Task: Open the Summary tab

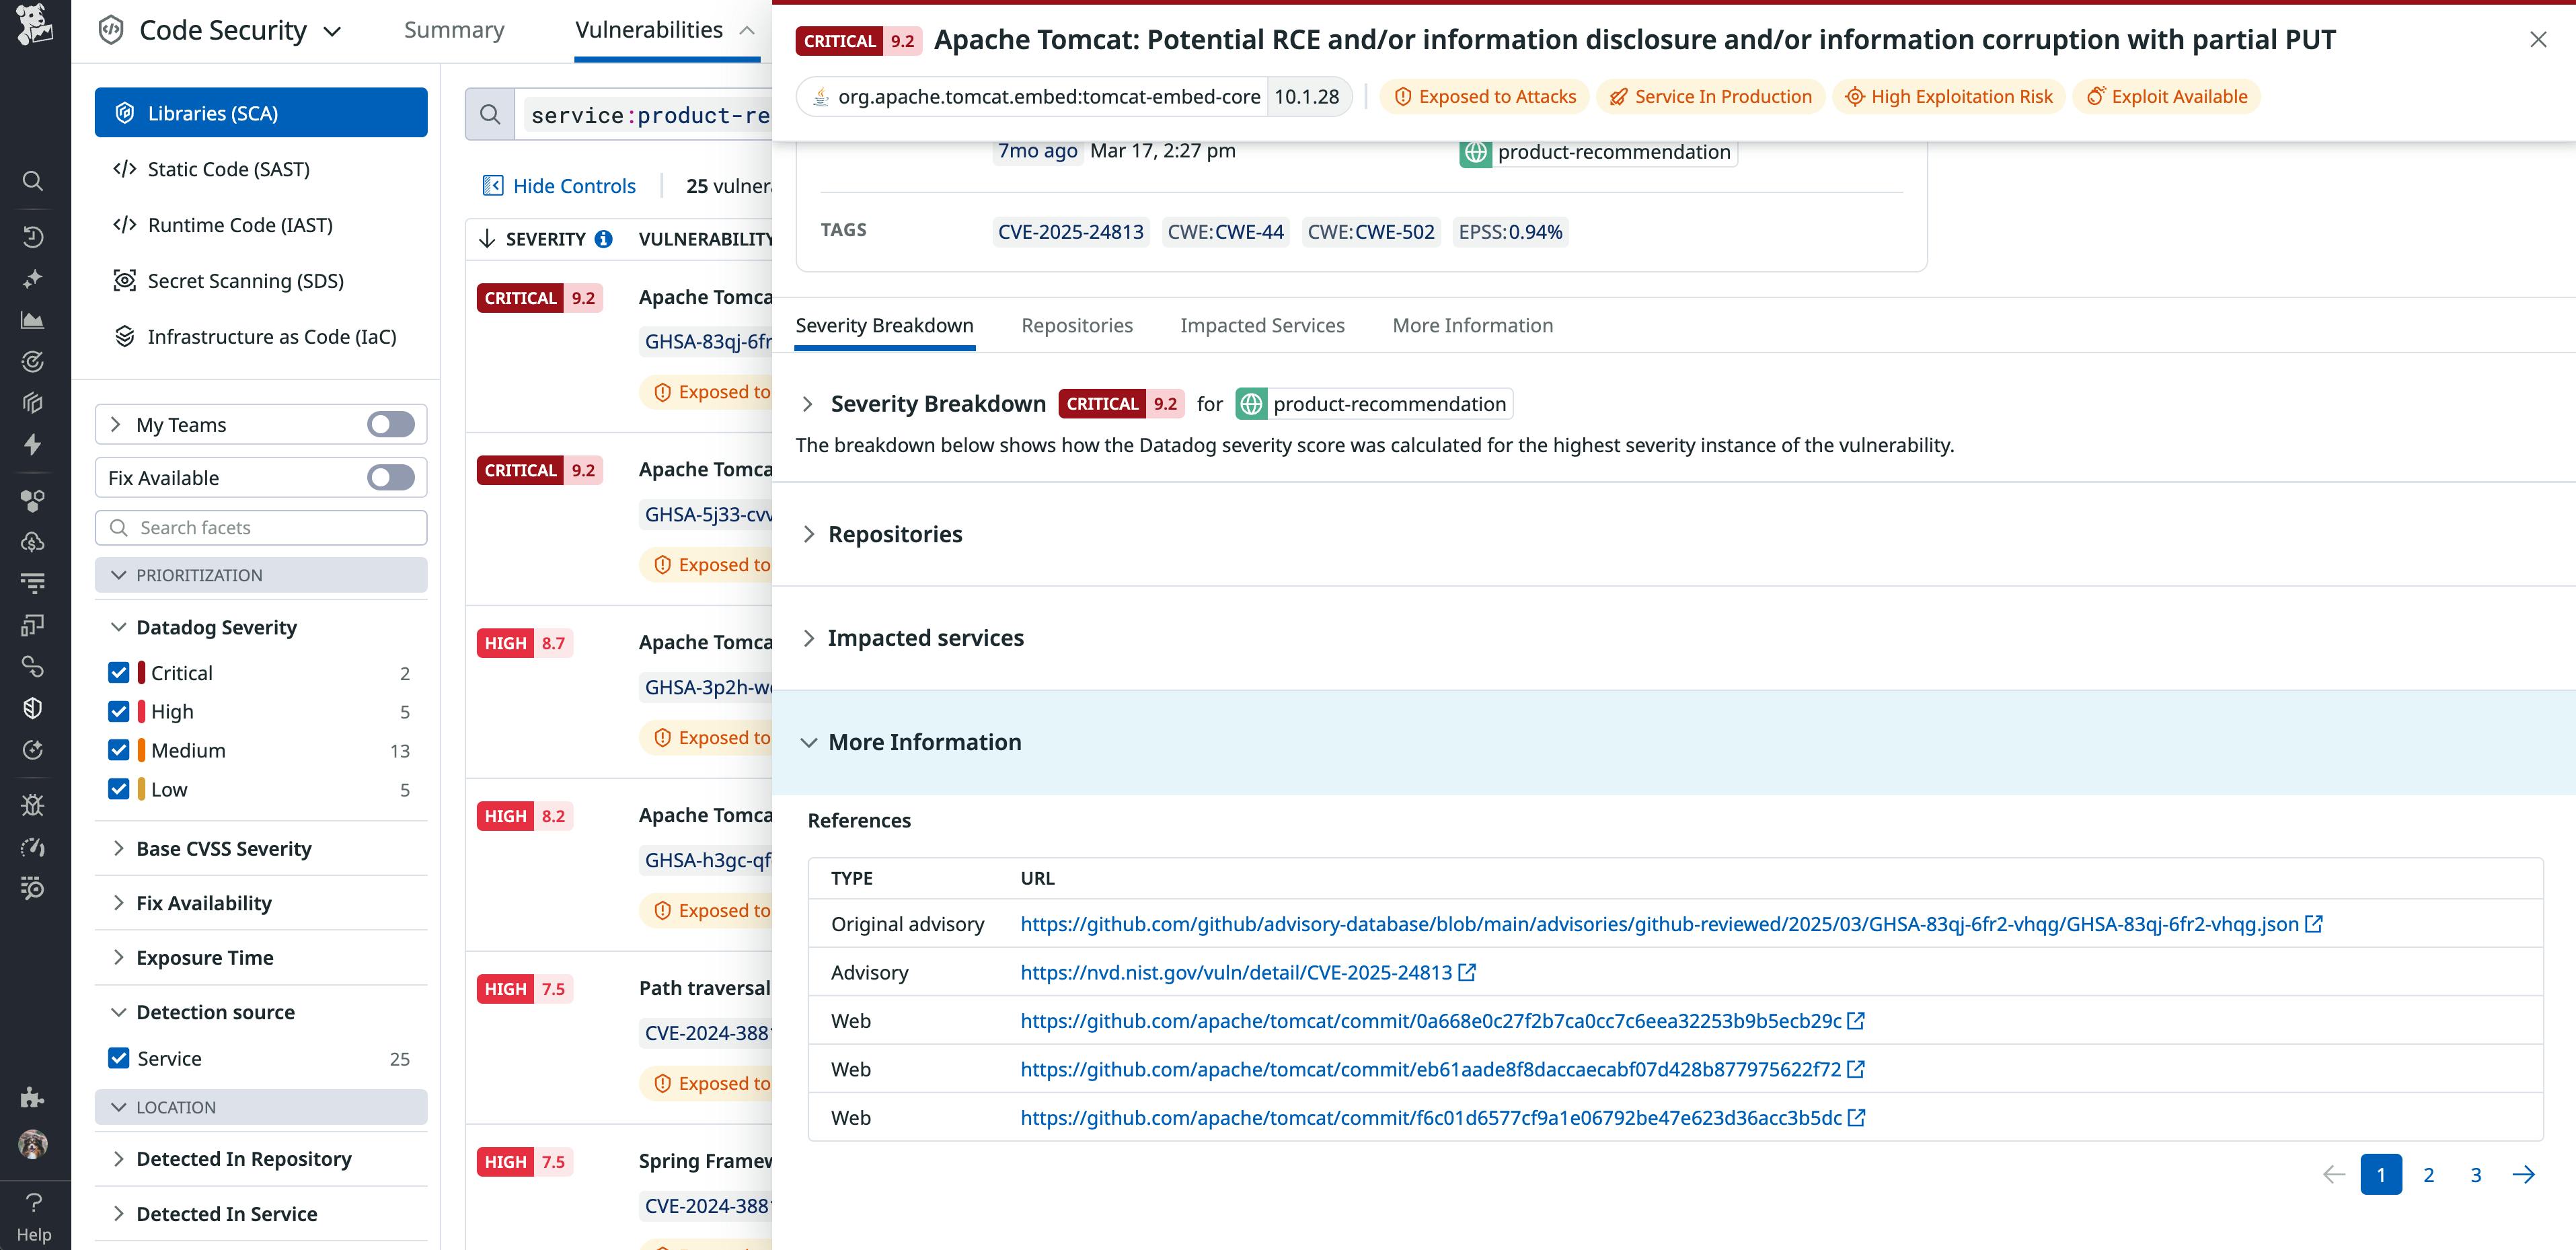Action: [x=454, y=29]
